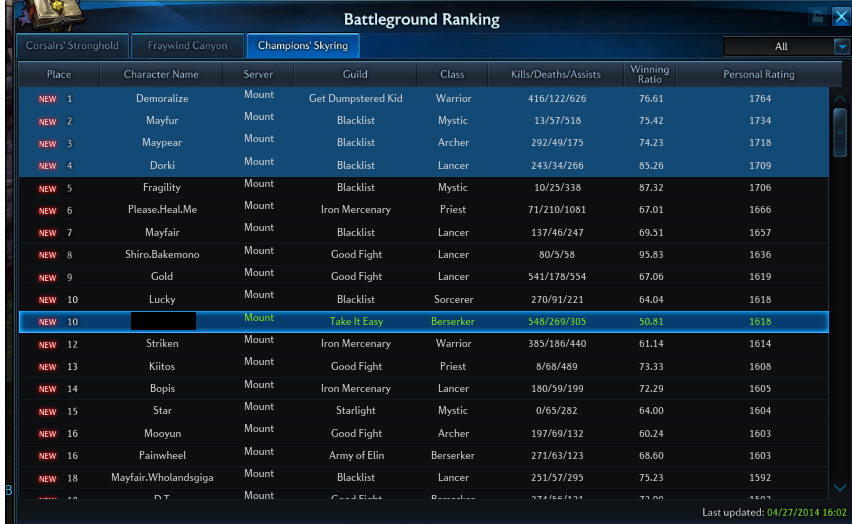Click the Last updated 04/27/2014 16:02 timestamp
This screenshot has width=852, height=524.
point(774,513)
